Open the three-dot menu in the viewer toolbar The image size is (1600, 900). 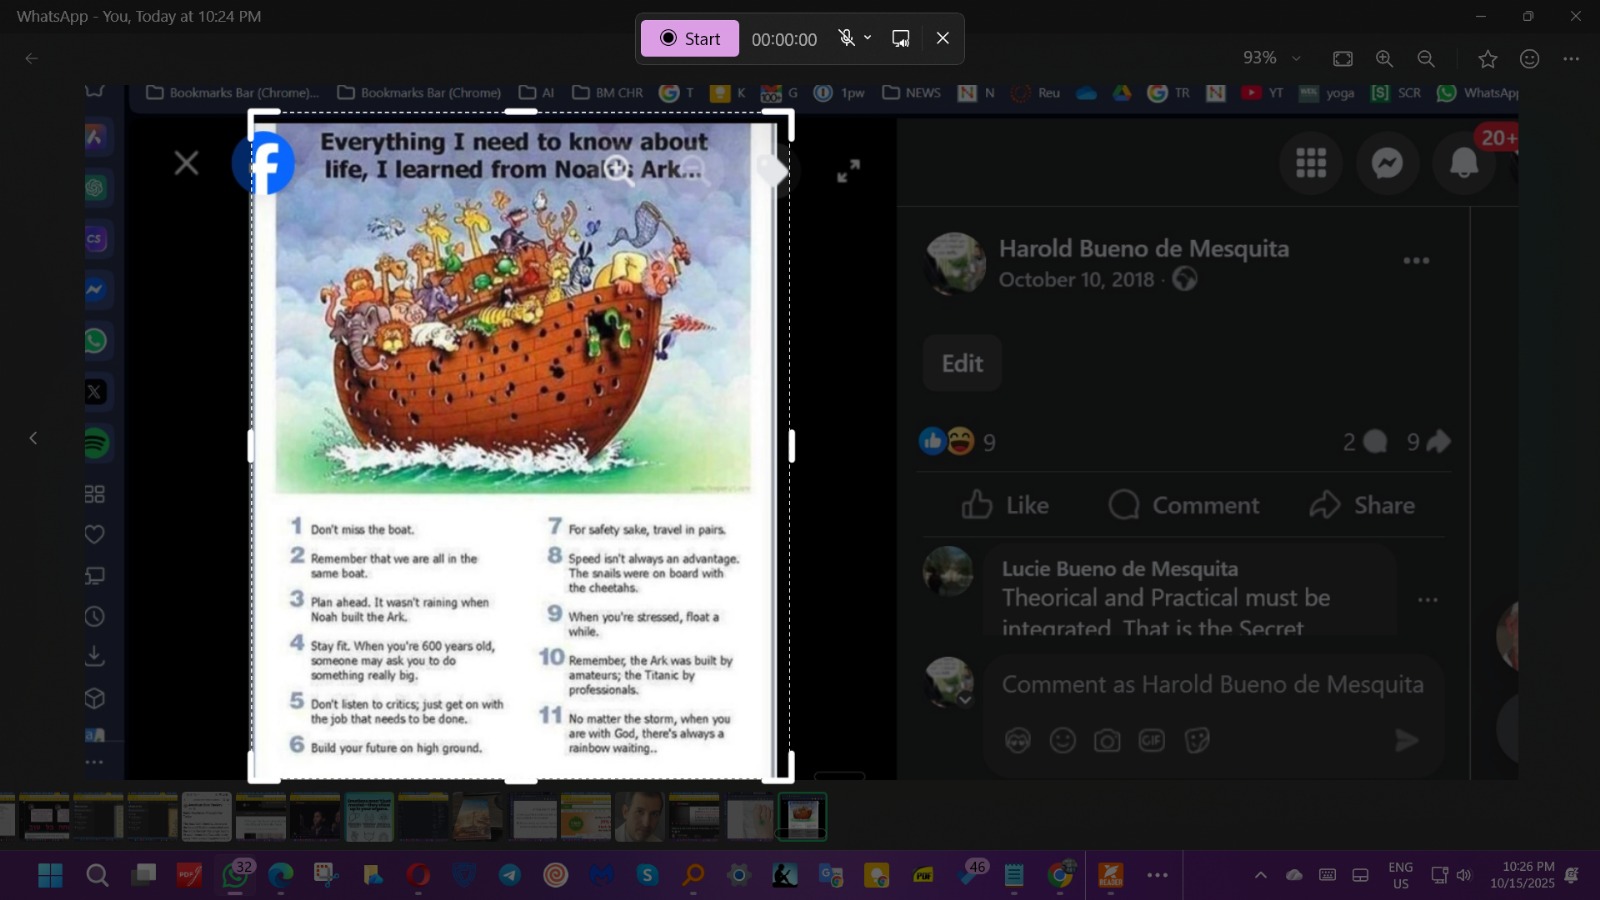pos(1571,59)
